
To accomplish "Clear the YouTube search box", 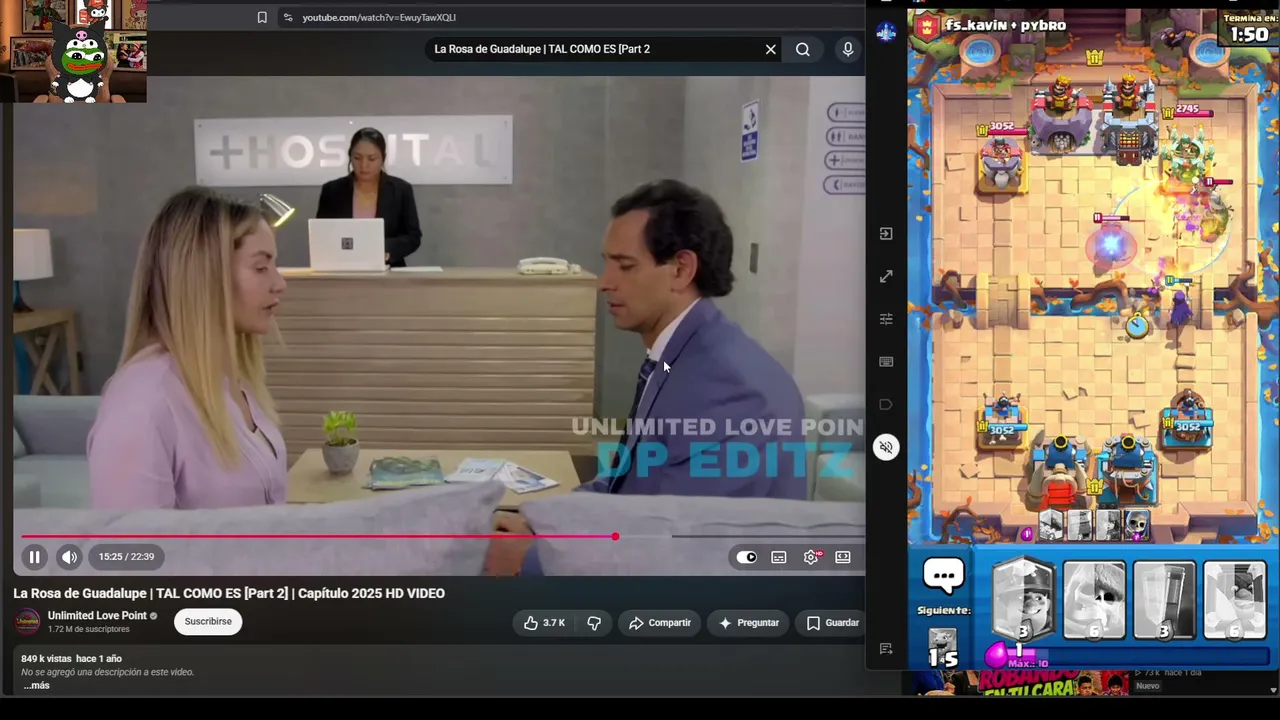I will (x=771, y=49).
